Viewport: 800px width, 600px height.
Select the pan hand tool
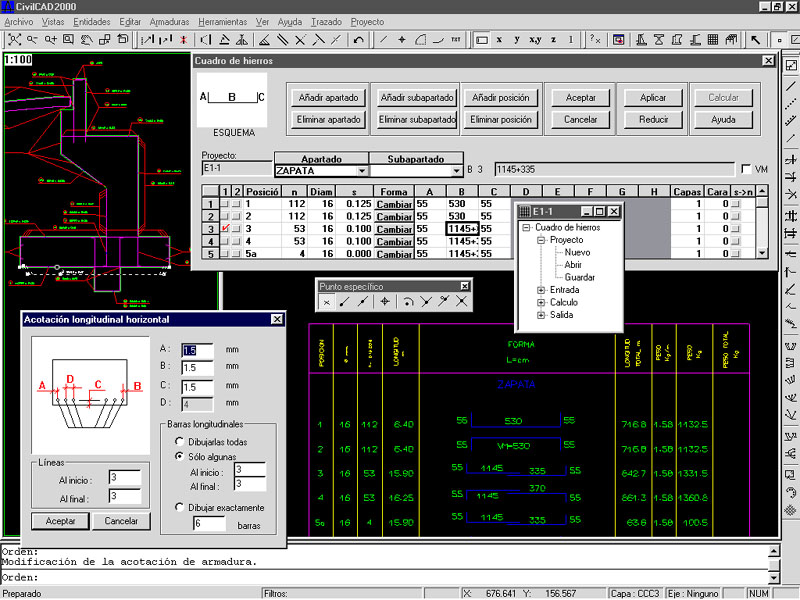tap(86, 40)
